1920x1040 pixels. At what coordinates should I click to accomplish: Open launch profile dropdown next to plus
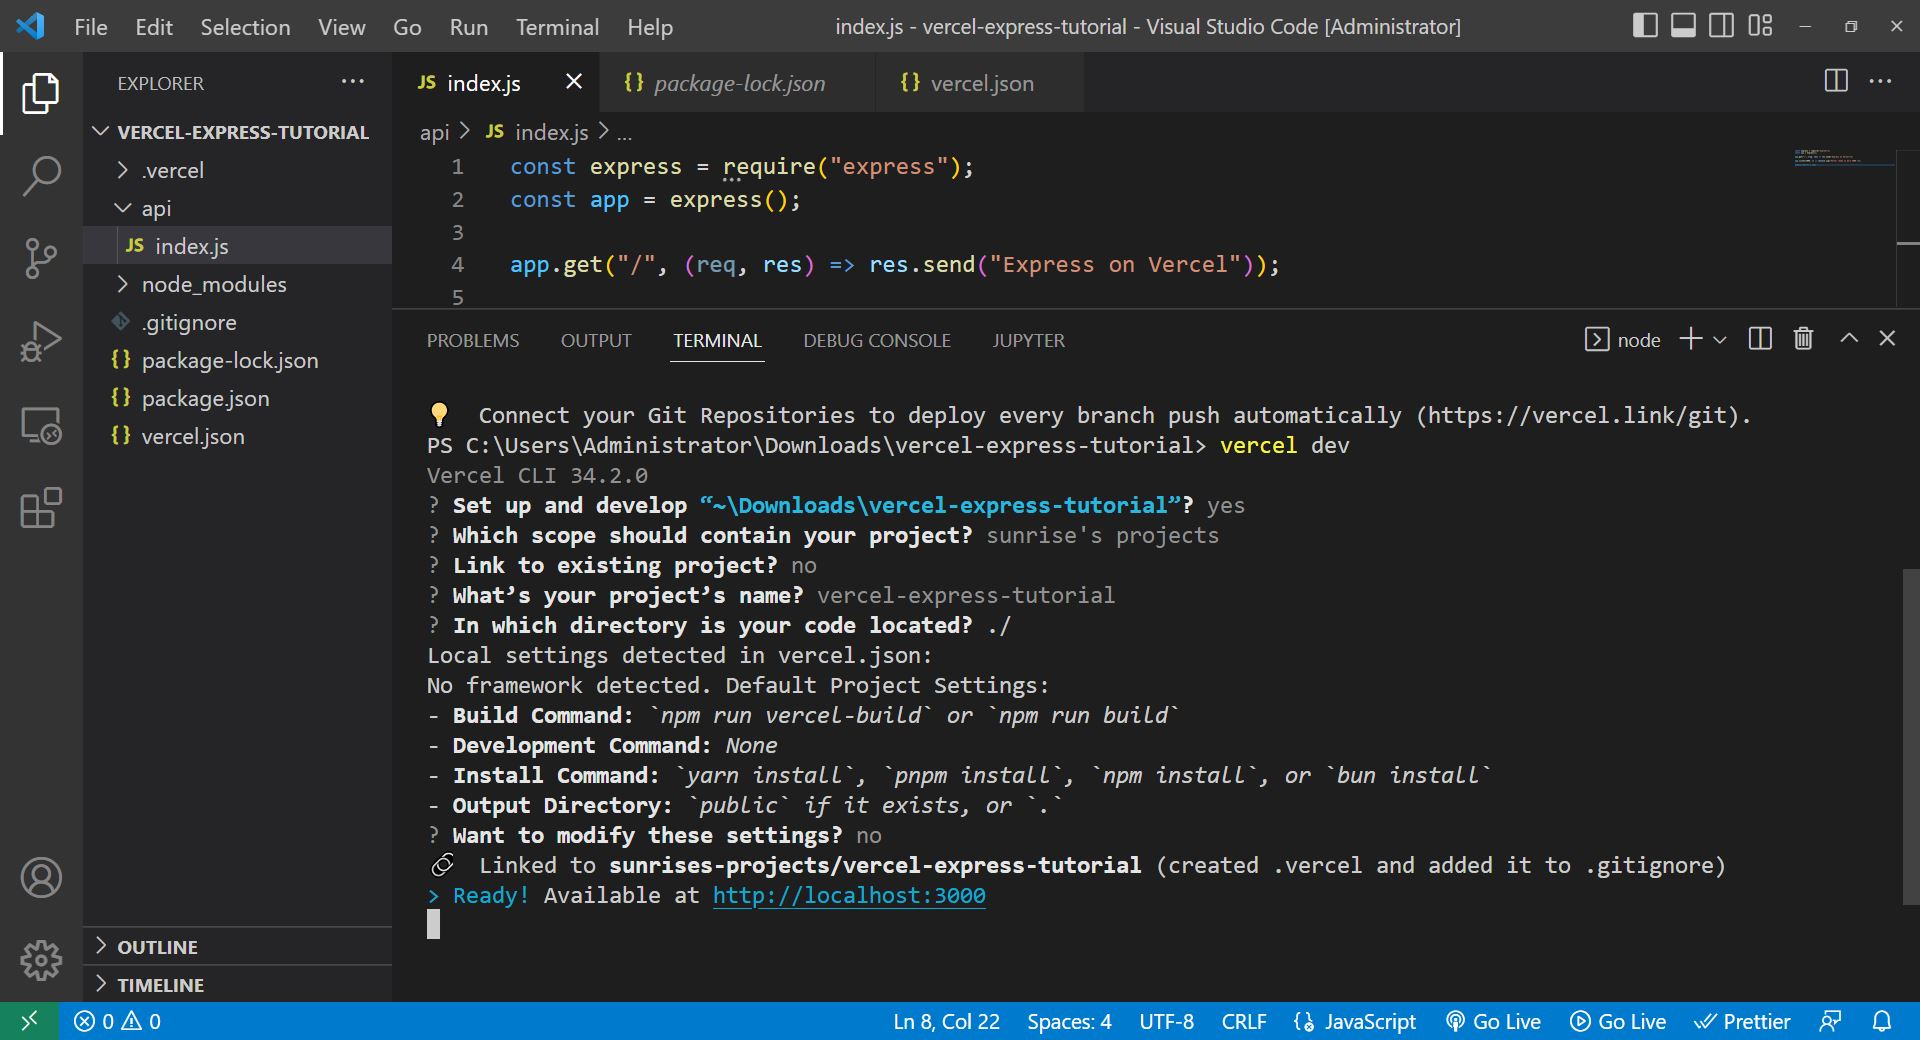[x=1720, y=340]
